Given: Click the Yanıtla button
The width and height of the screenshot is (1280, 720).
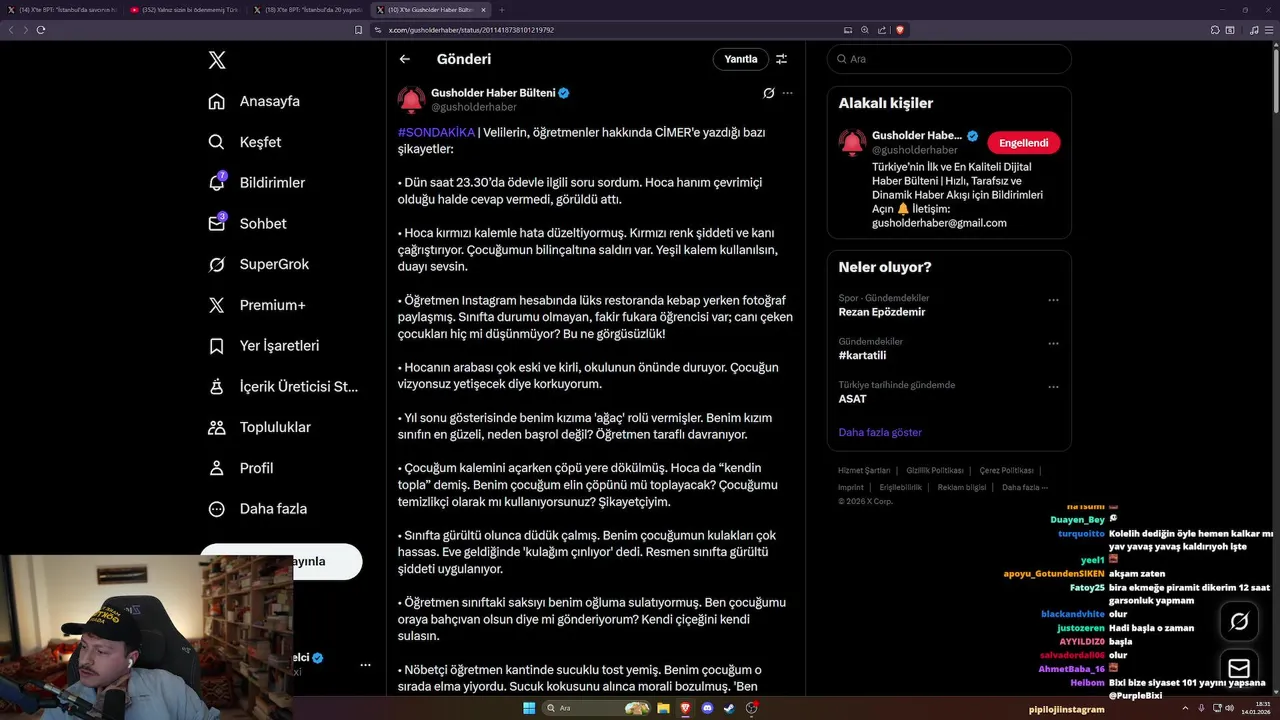Looking at the screenshot, I should 741,59.
